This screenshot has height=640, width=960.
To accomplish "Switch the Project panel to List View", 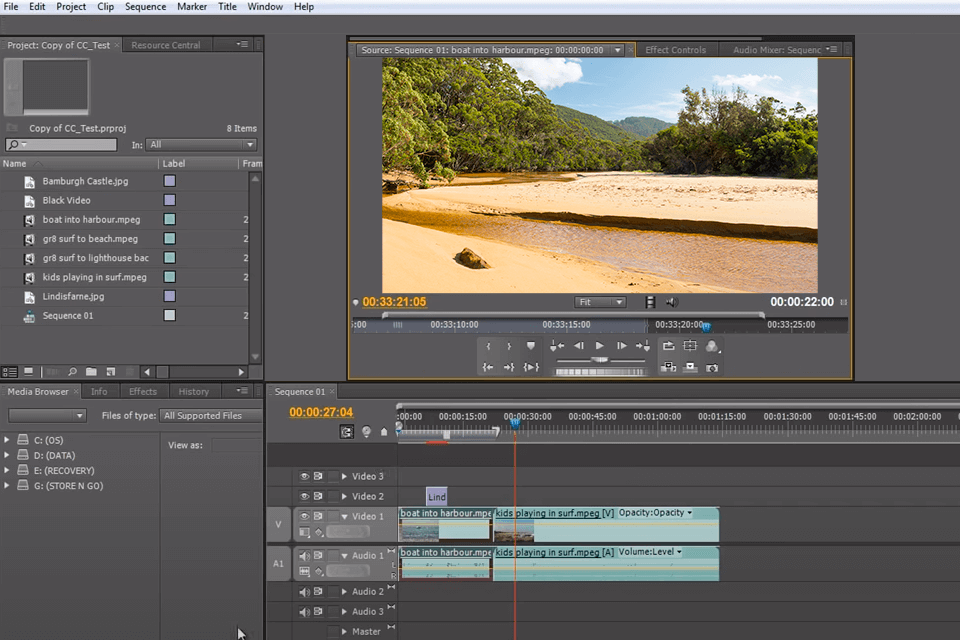I will [9, 371].
